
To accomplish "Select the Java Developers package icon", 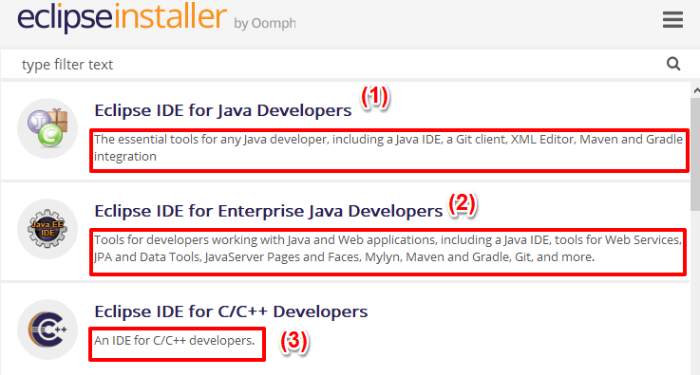I will 47,128.
